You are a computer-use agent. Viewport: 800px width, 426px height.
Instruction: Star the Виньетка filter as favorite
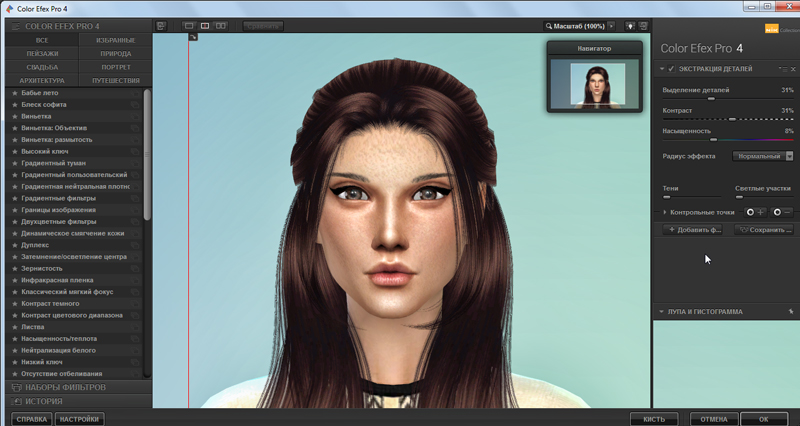[x=15, y=116]
